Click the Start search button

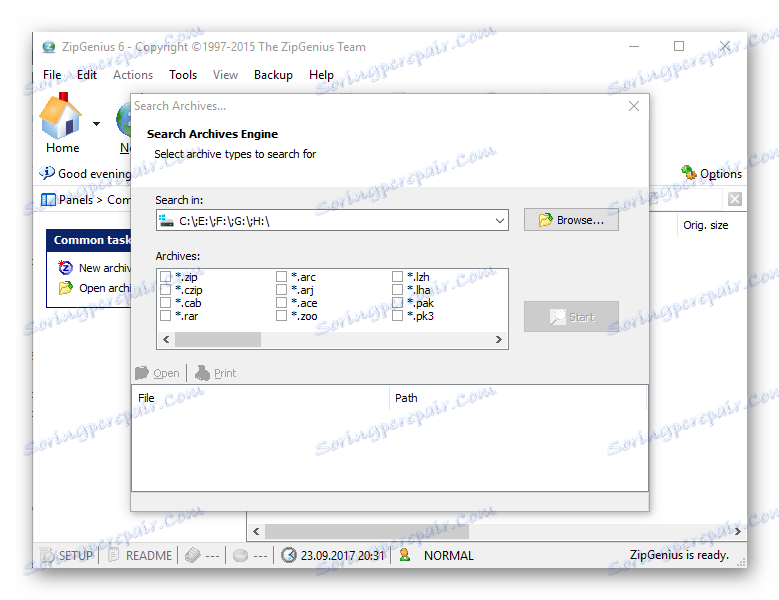(571, 316)
